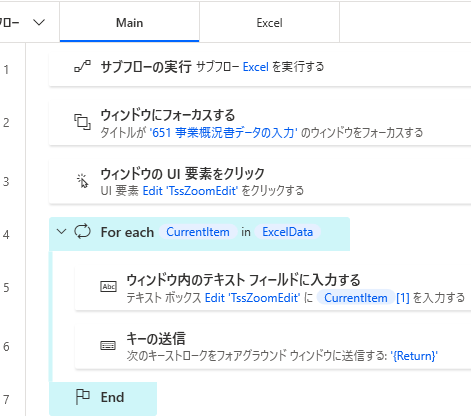This screenshot has width=472, height=418.
Task: Switch to the Excel subflow tab
Action: pyautogui.click(x=269, y=23)
